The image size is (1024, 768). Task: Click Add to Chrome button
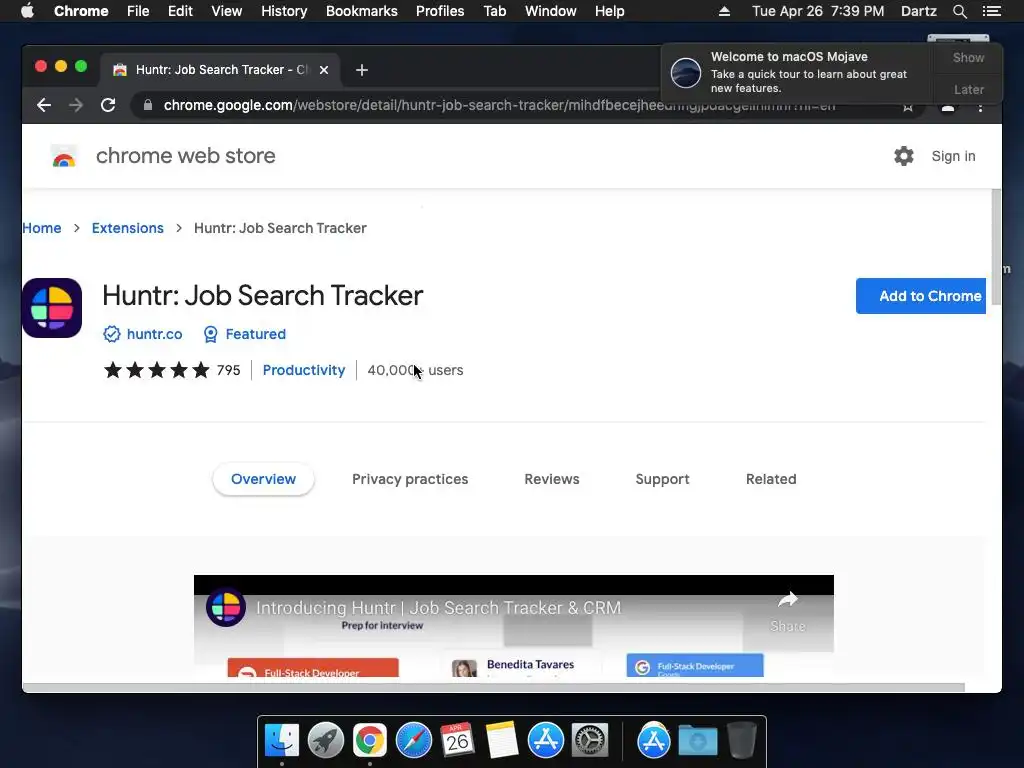click(x=921, y=296)
